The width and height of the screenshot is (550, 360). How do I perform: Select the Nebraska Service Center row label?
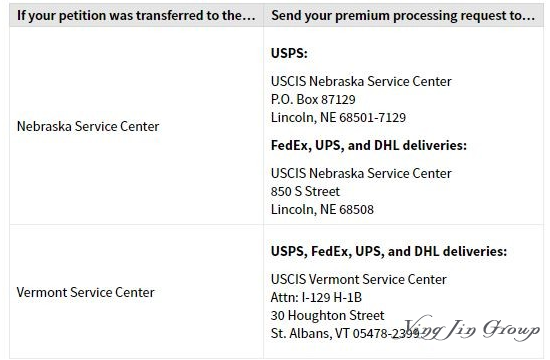[x=88, y=126]
